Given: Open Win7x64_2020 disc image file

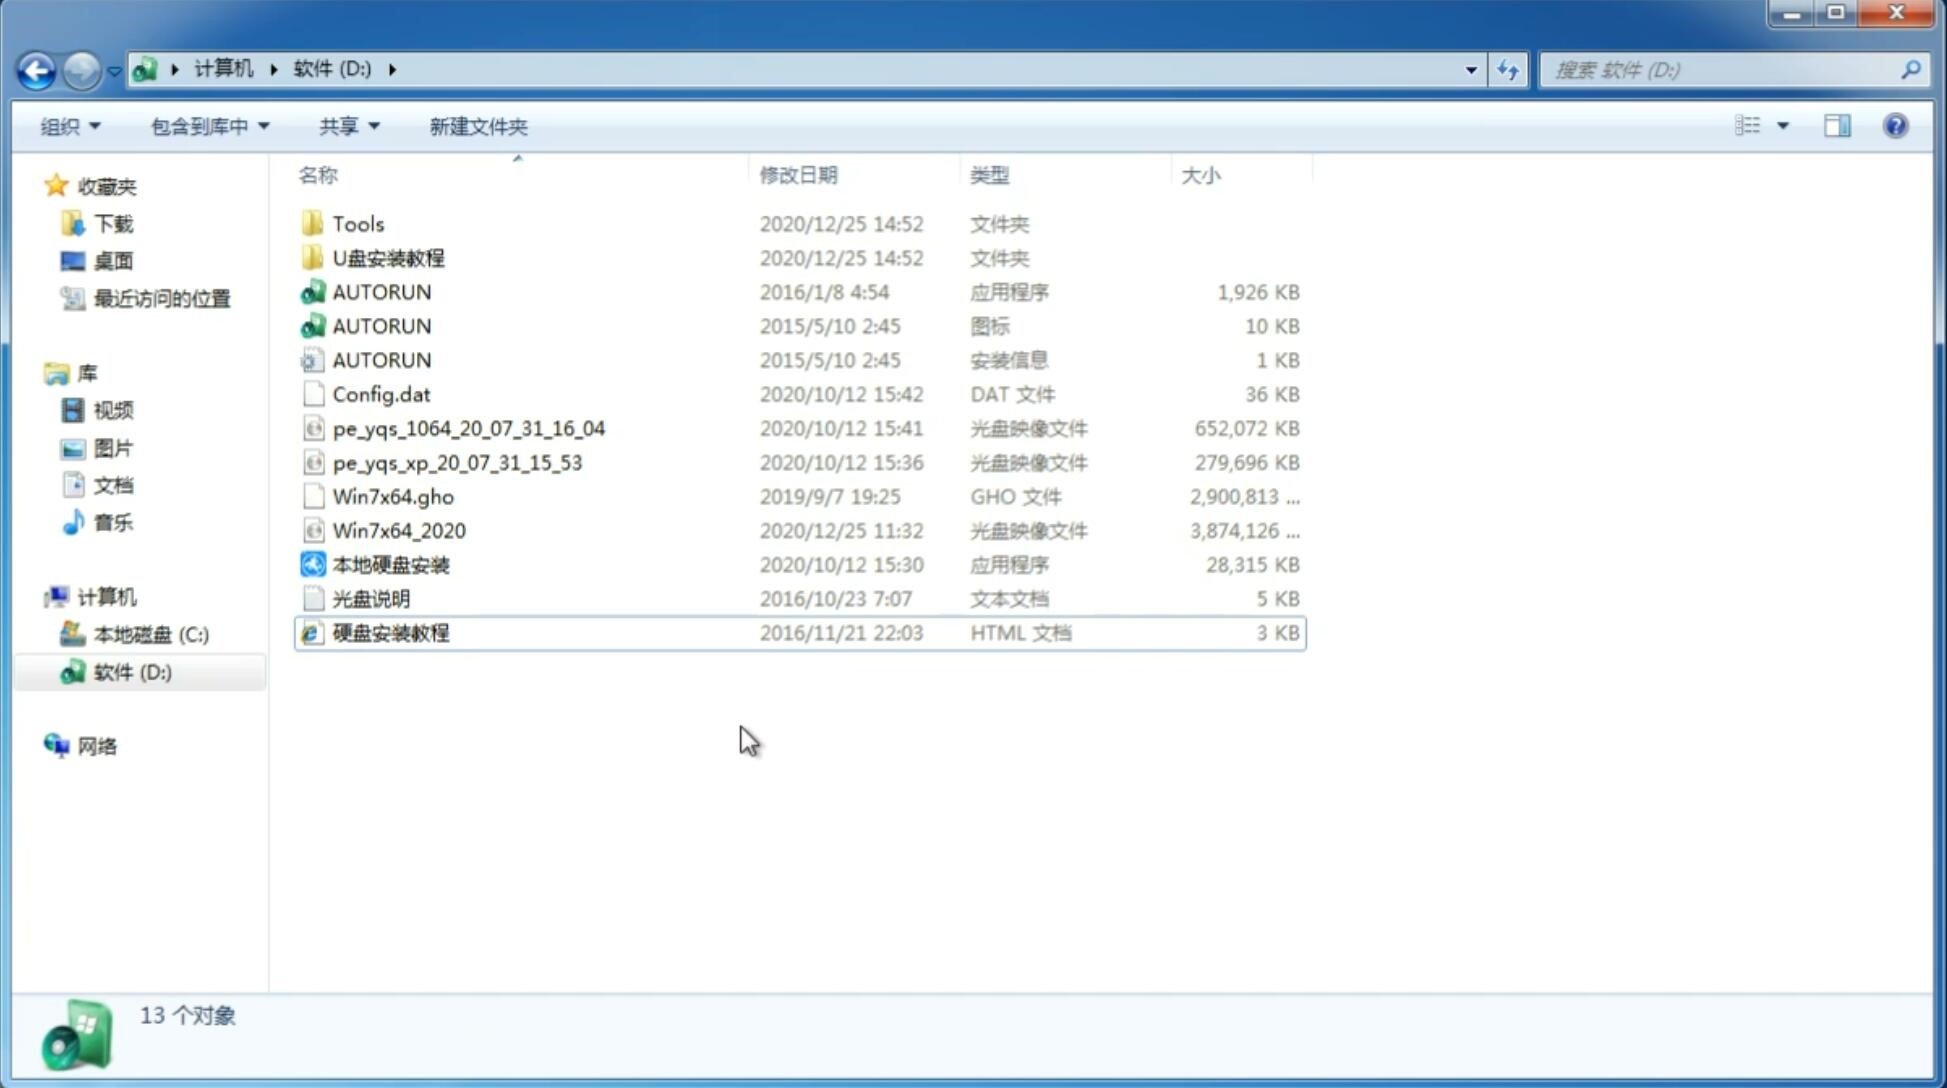Looking at the screenshot, I should 400,531.
